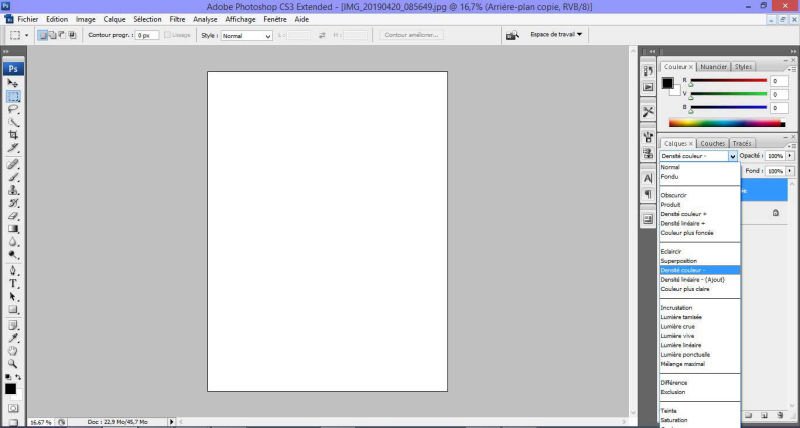Select the Type (T) tool
The width and height of the screenshot is (800, 428).
(x=13, y=284)
